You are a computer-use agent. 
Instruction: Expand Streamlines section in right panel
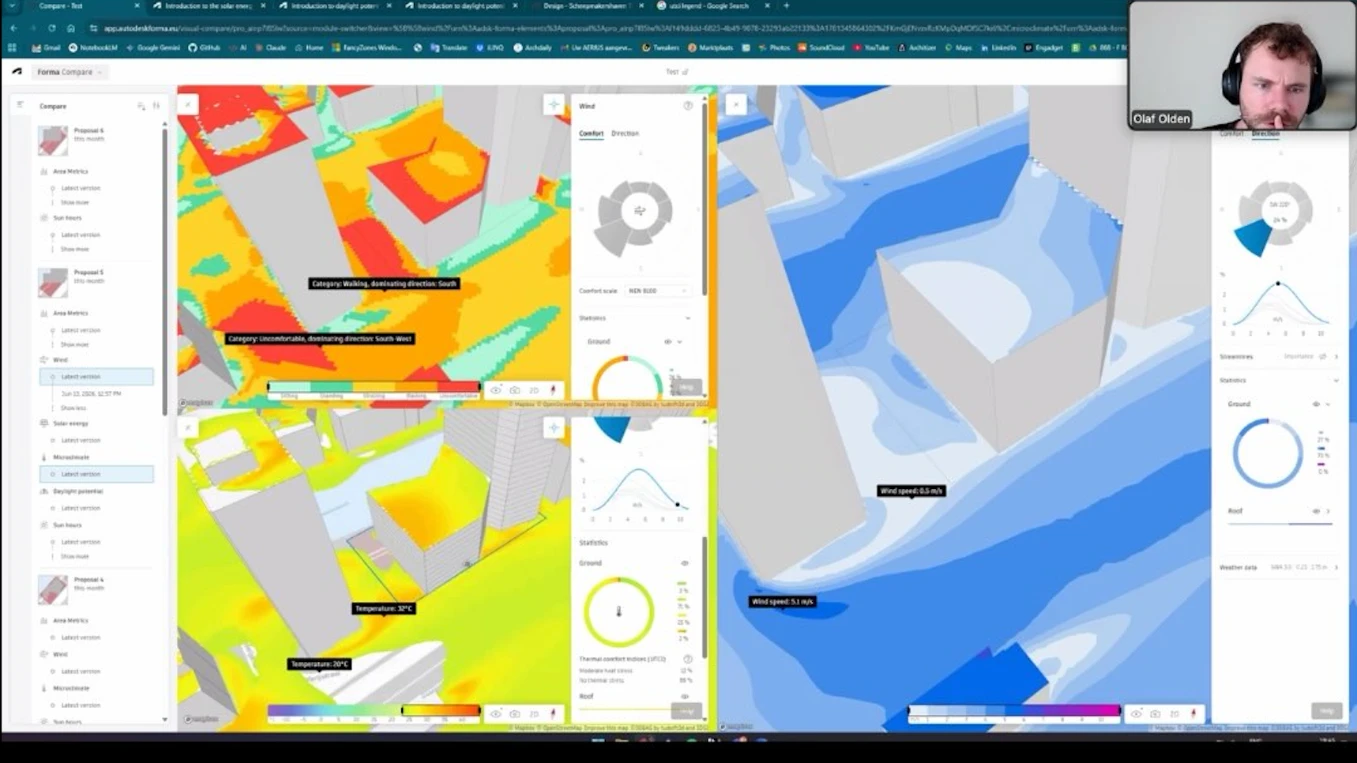point(1337,357)
